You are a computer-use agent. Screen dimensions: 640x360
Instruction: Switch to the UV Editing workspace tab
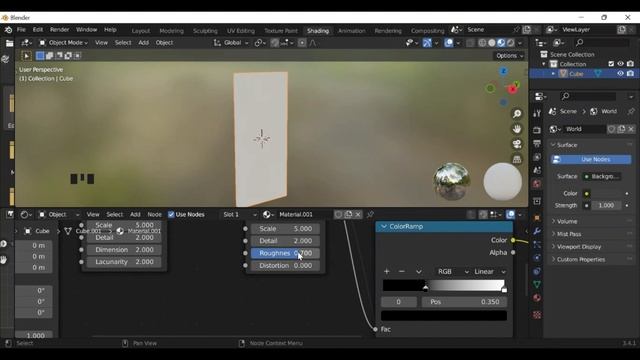coord(240,31)
